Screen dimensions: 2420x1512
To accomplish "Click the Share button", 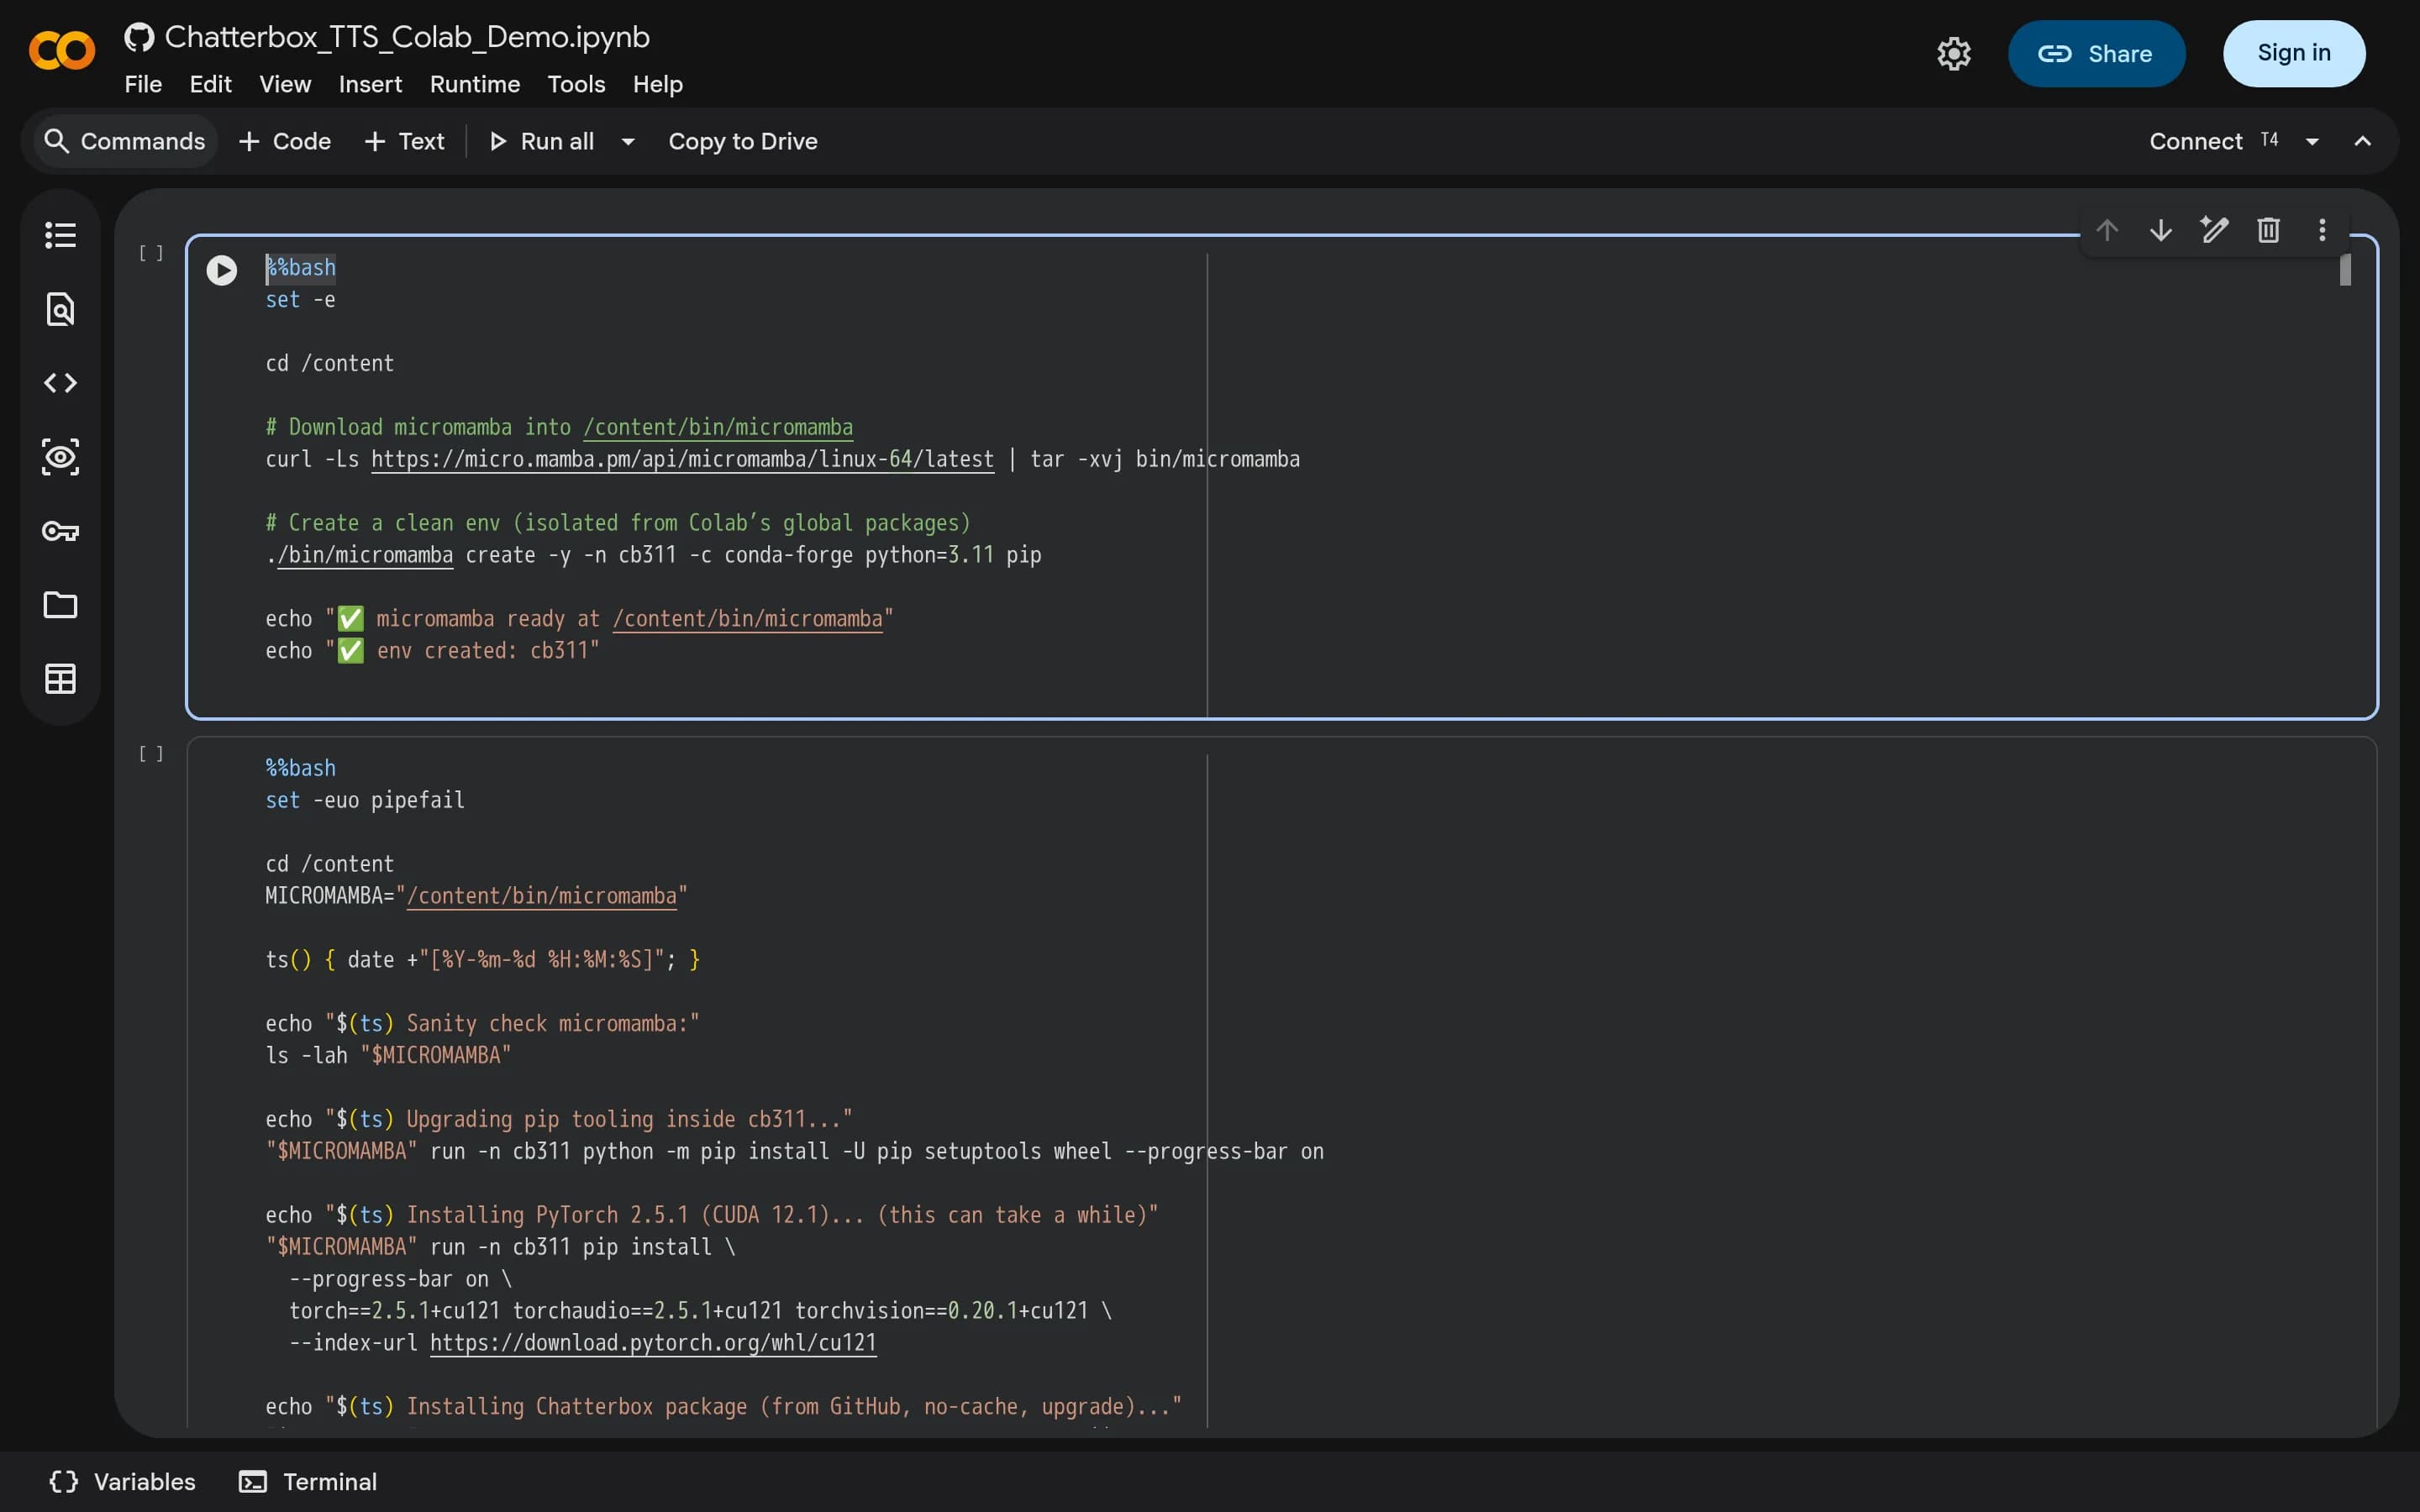I will tap(2096, 54).
